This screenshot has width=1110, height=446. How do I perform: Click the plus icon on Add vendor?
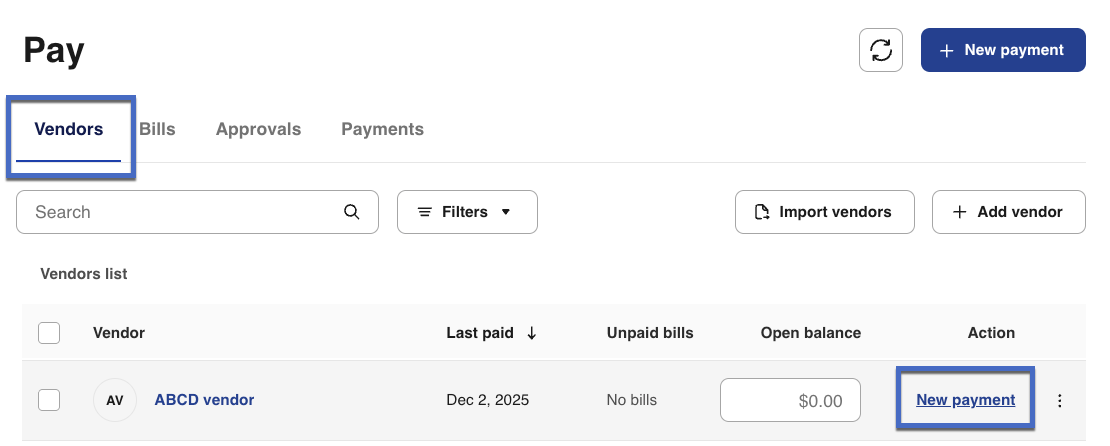pos(960,212)
